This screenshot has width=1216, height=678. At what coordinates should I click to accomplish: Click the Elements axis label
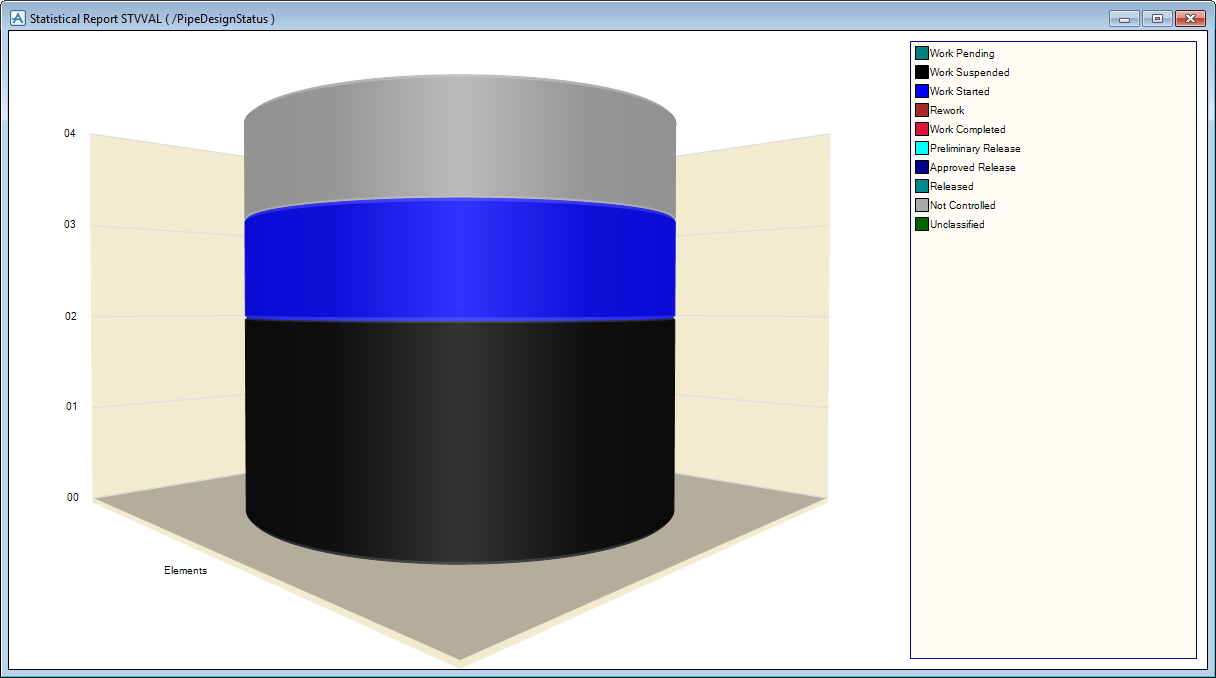[x=186, y=570]
